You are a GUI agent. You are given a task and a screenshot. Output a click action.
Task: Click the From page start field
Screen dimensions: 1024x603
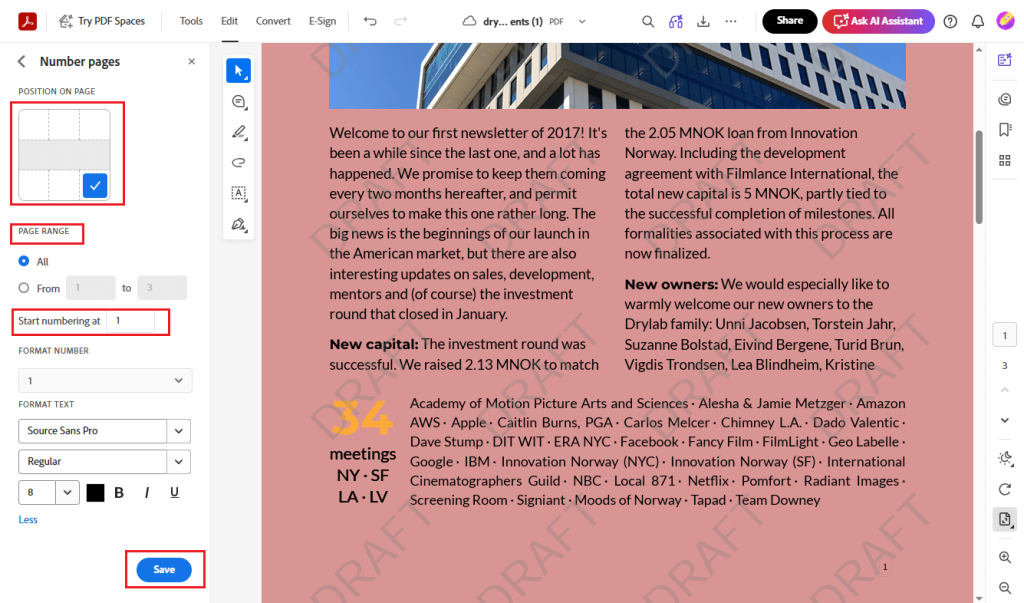click(91, 287)
